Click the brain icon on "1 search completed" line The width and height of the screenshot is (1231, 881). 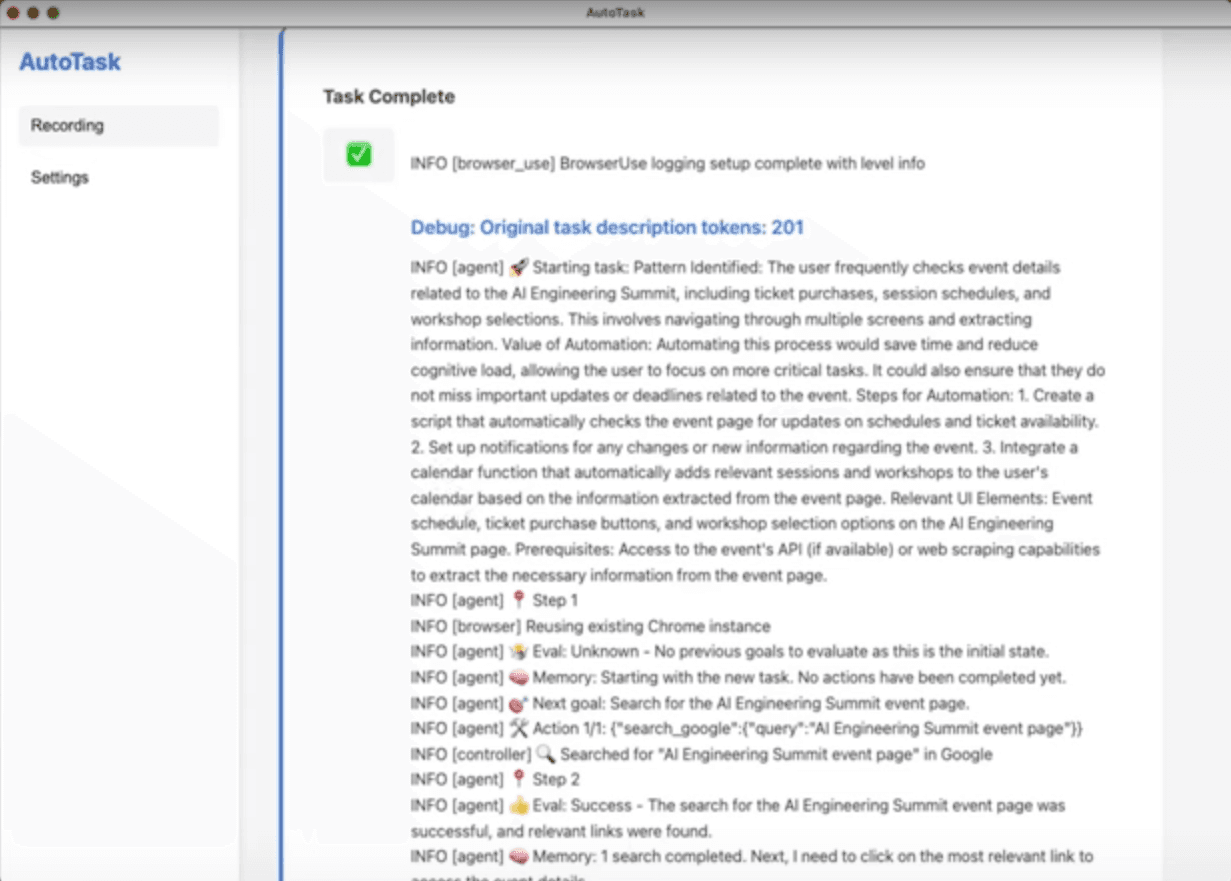coord(518,857)
